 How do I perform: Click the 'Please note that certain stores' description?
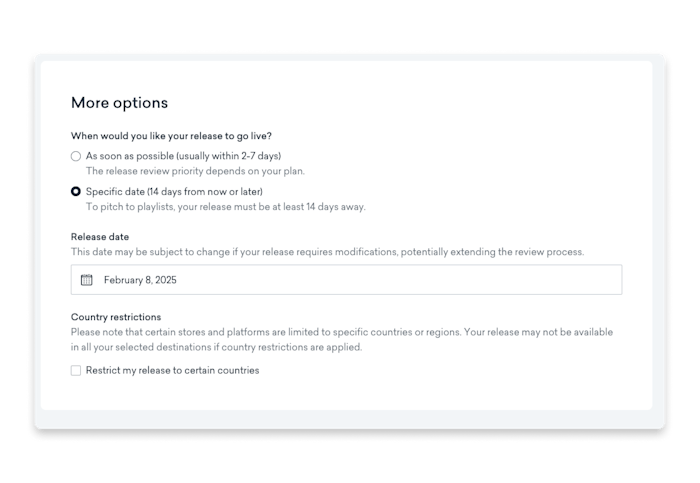click(342, 332)
